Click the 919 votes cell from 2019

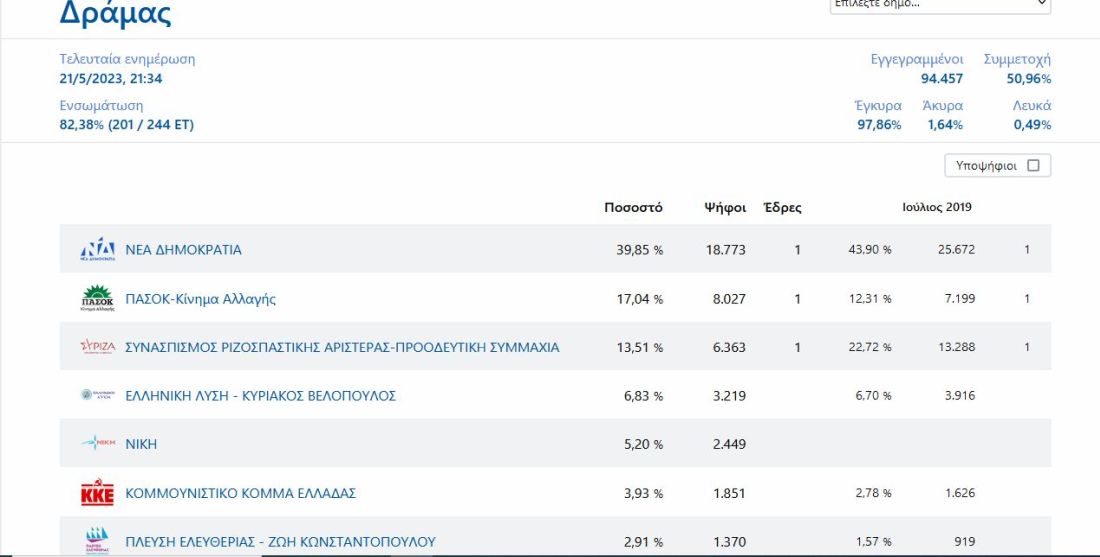pos(965,541)
